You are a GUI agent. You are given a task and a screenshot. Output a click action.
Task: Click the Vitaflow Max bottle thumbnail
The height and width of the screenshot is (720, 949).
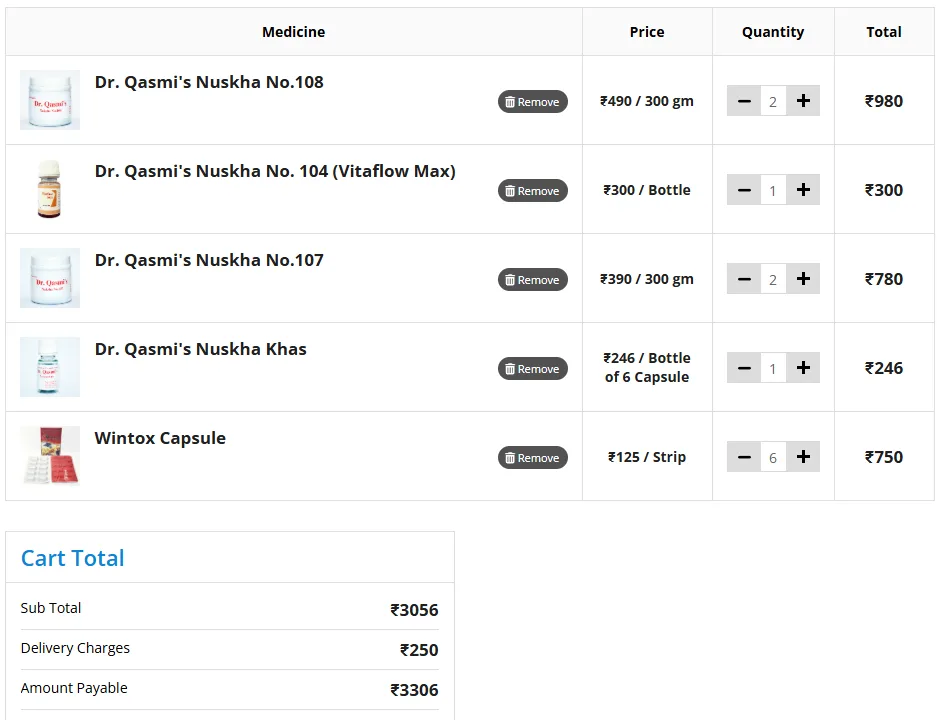pos(50,189)
